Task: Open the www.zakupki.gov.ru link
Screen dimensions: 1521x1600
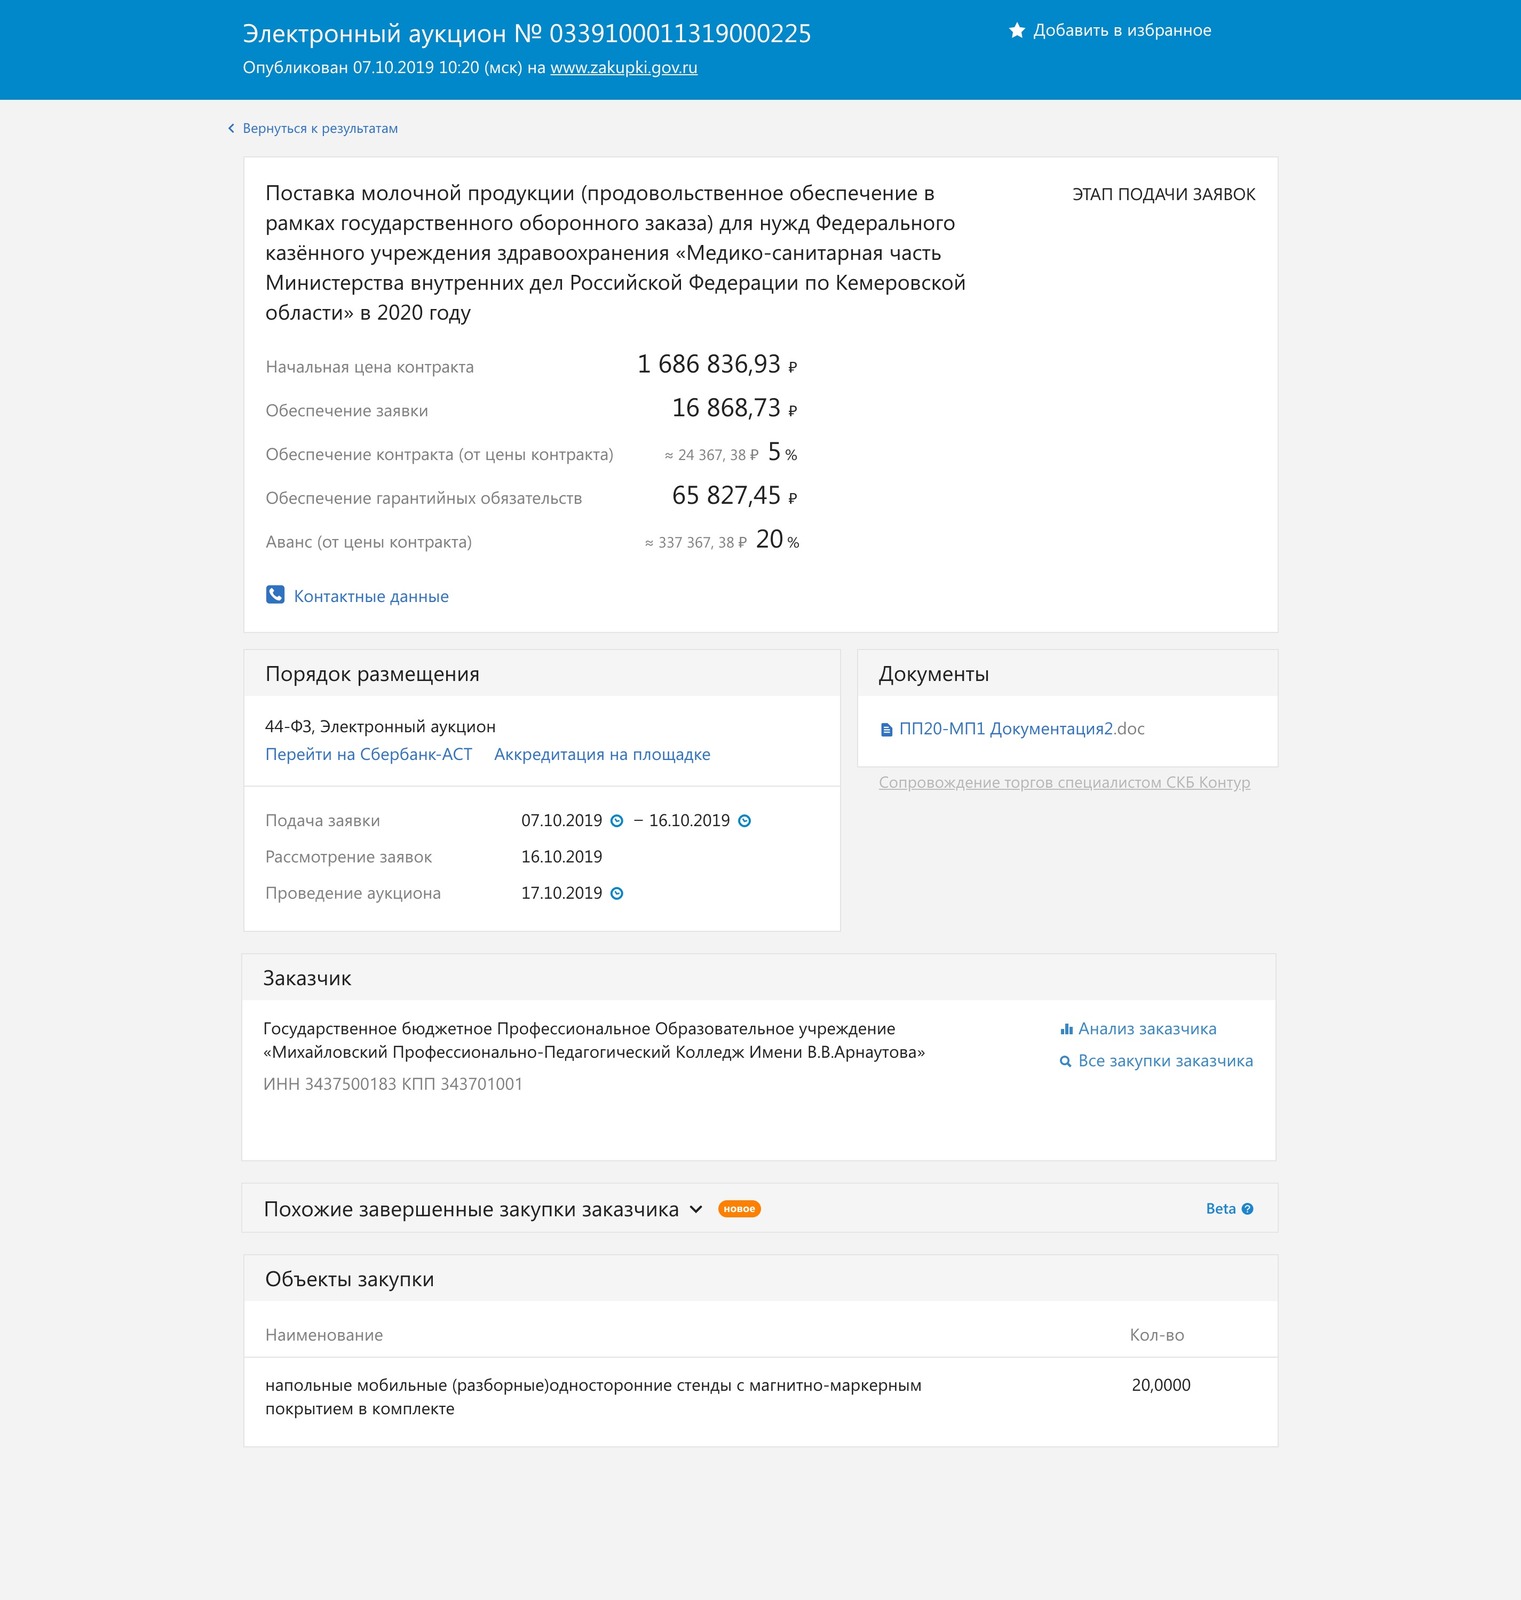Action: tap(623, 68)
